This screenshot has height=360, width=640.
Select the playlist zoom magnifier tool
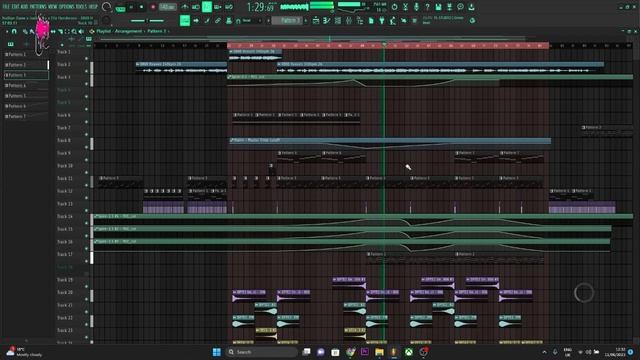pyautogui.click(x=74, y=31)
